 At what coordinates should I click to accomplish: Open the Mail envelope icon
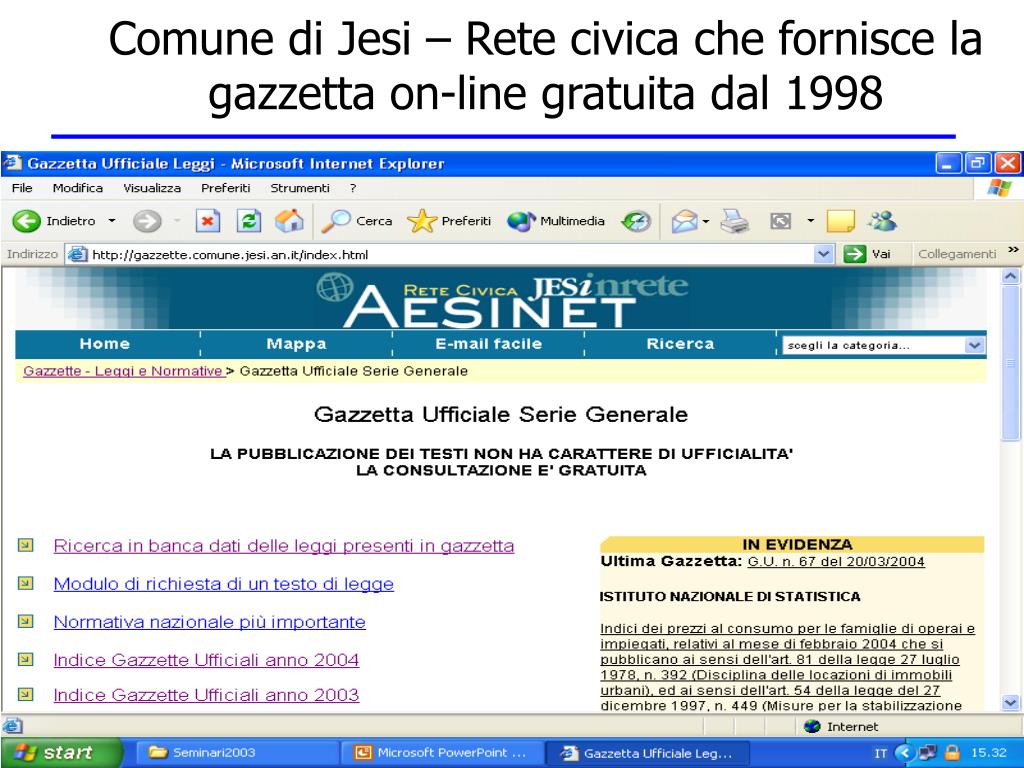coord(684,221)
